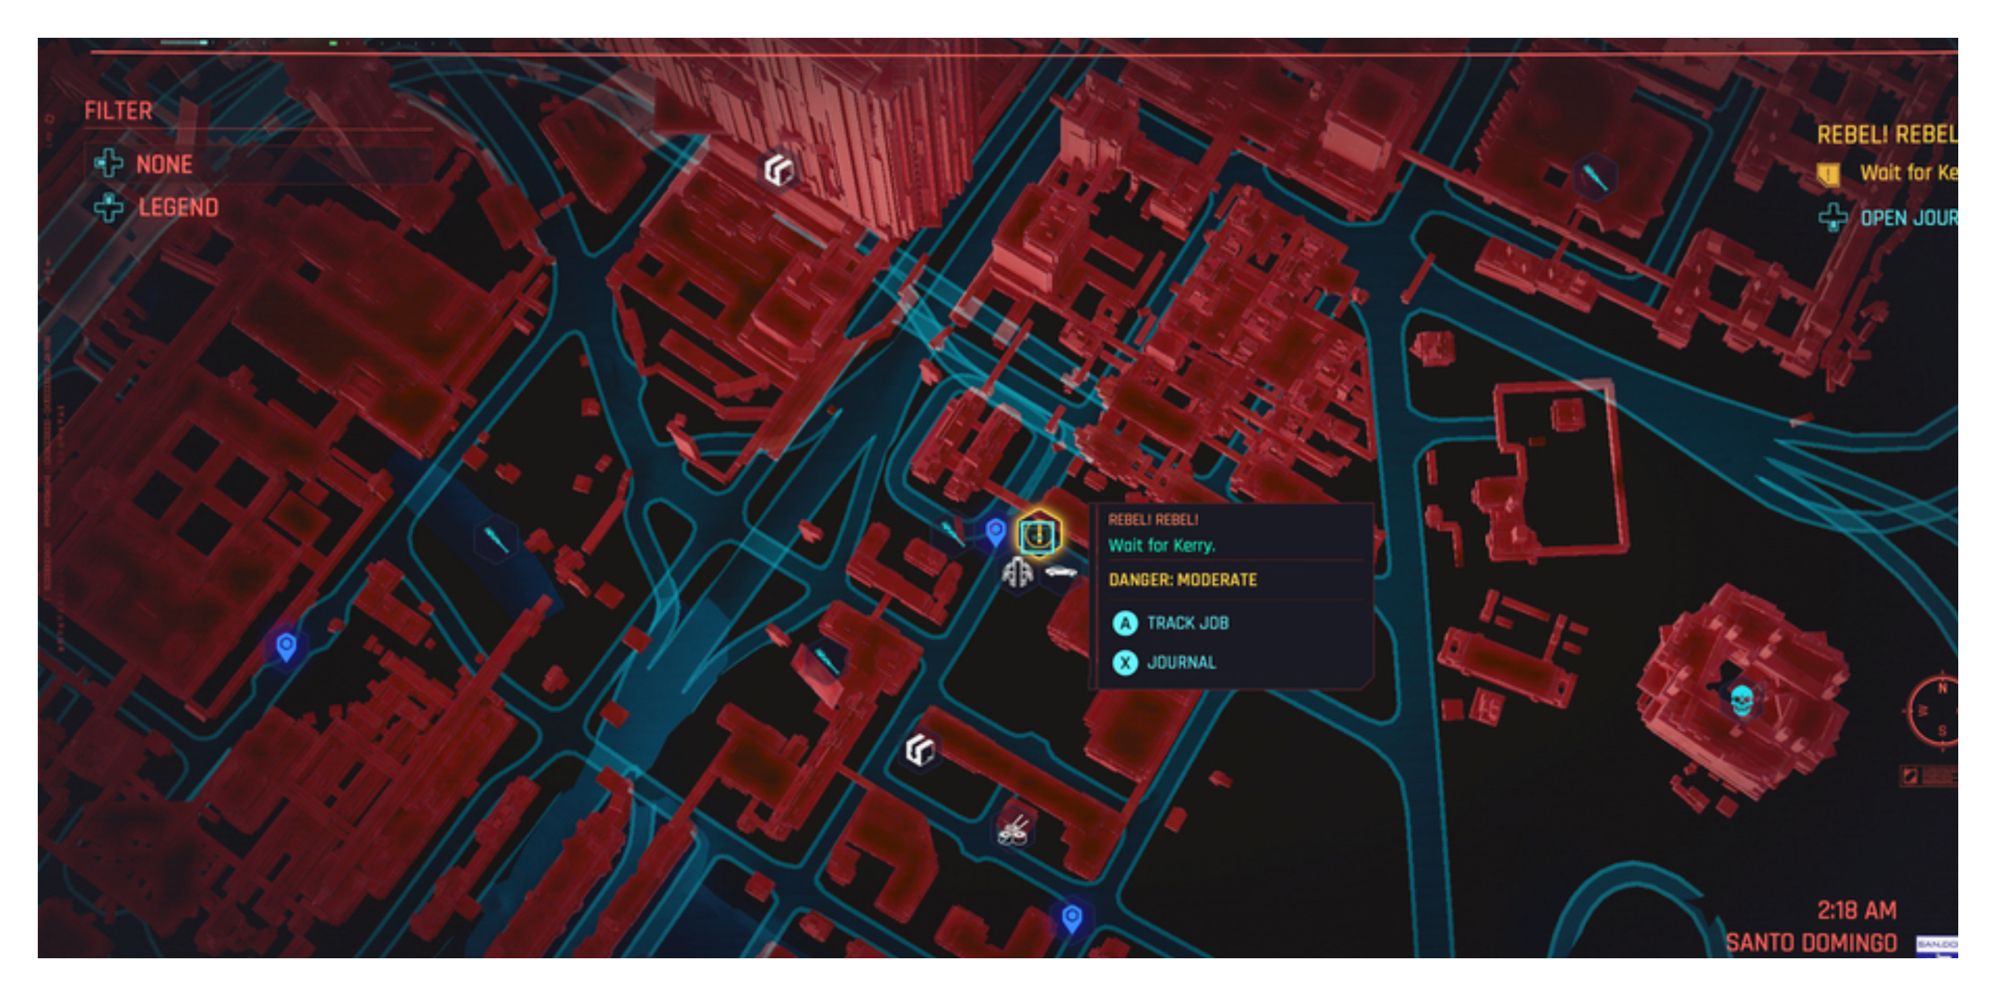Click the d-pad icon beside OPEN JOUR
This screenshot has width=2000, height=1000.
(x=1833, y=218)
